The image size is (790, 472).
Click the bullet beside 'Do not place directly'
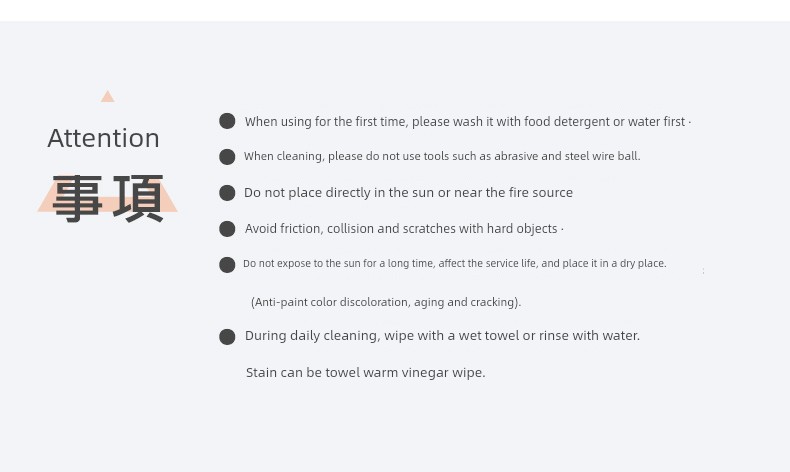coord(227,193)
